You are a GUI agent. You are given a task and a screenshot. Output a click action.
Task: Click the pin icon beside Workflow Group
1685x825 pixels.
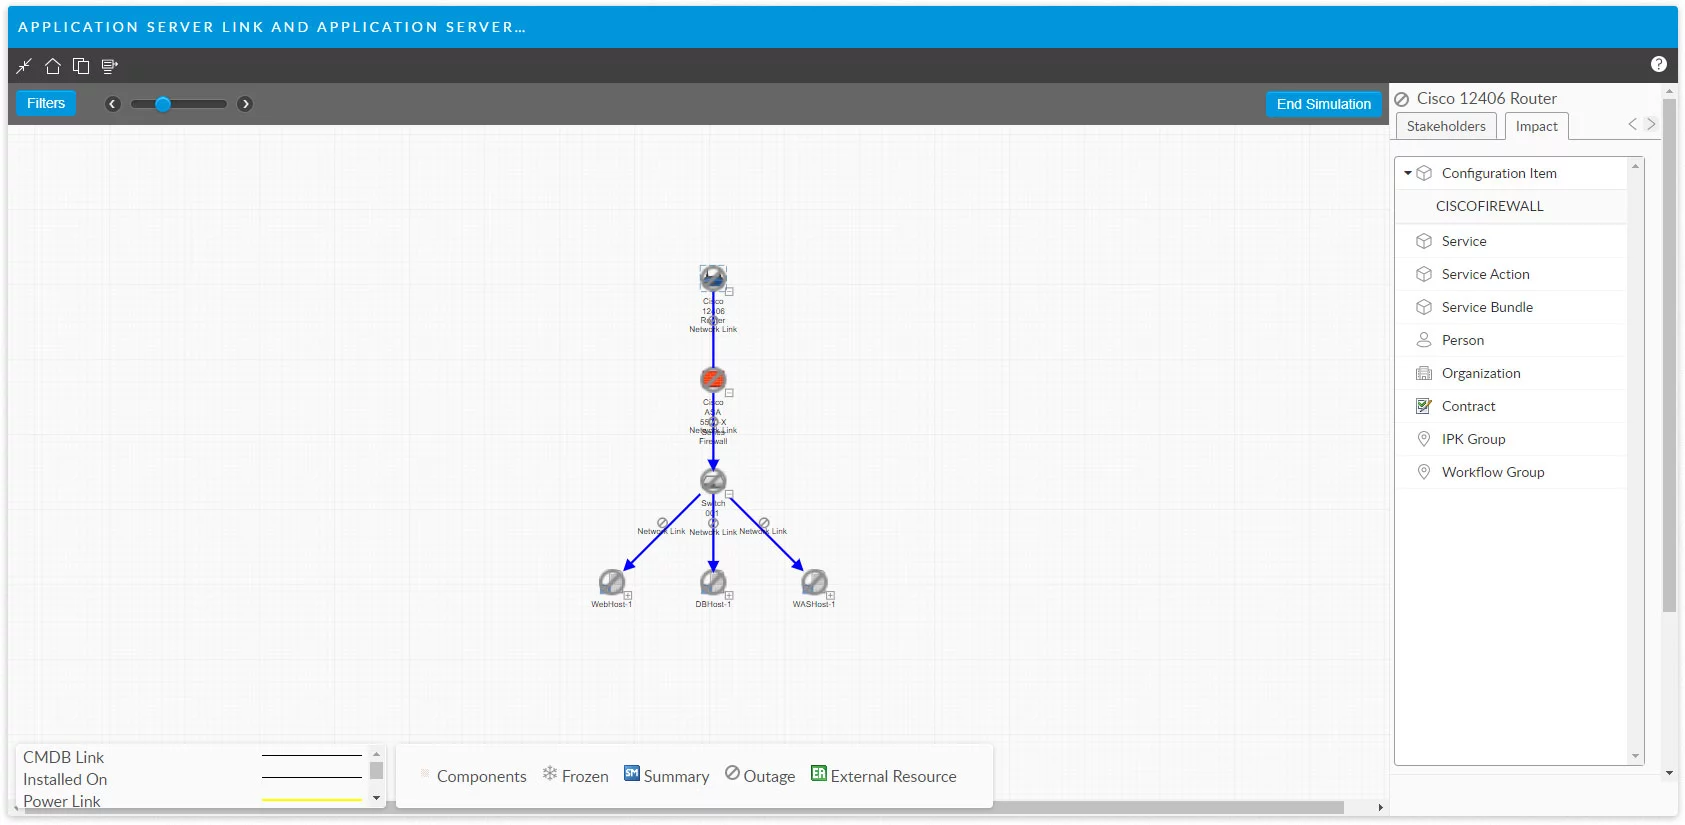[1424, 472]
